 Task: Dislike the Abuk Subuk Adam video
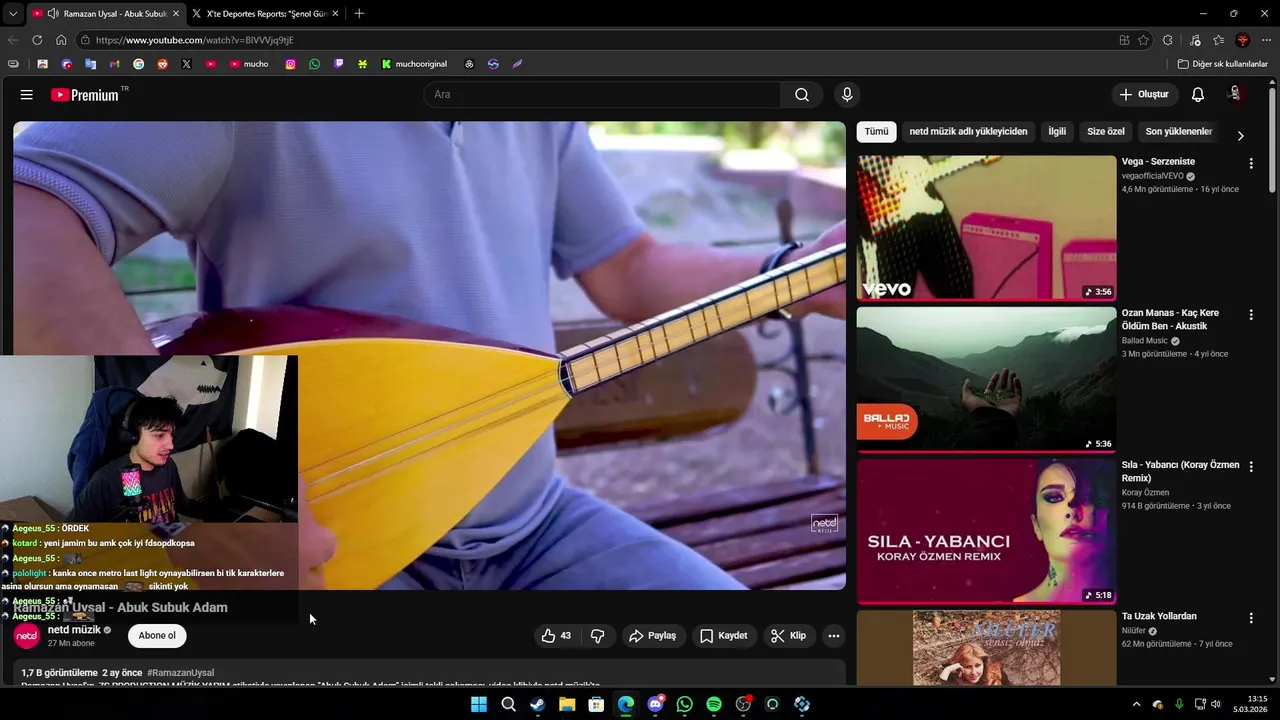(x=598, y=636)
